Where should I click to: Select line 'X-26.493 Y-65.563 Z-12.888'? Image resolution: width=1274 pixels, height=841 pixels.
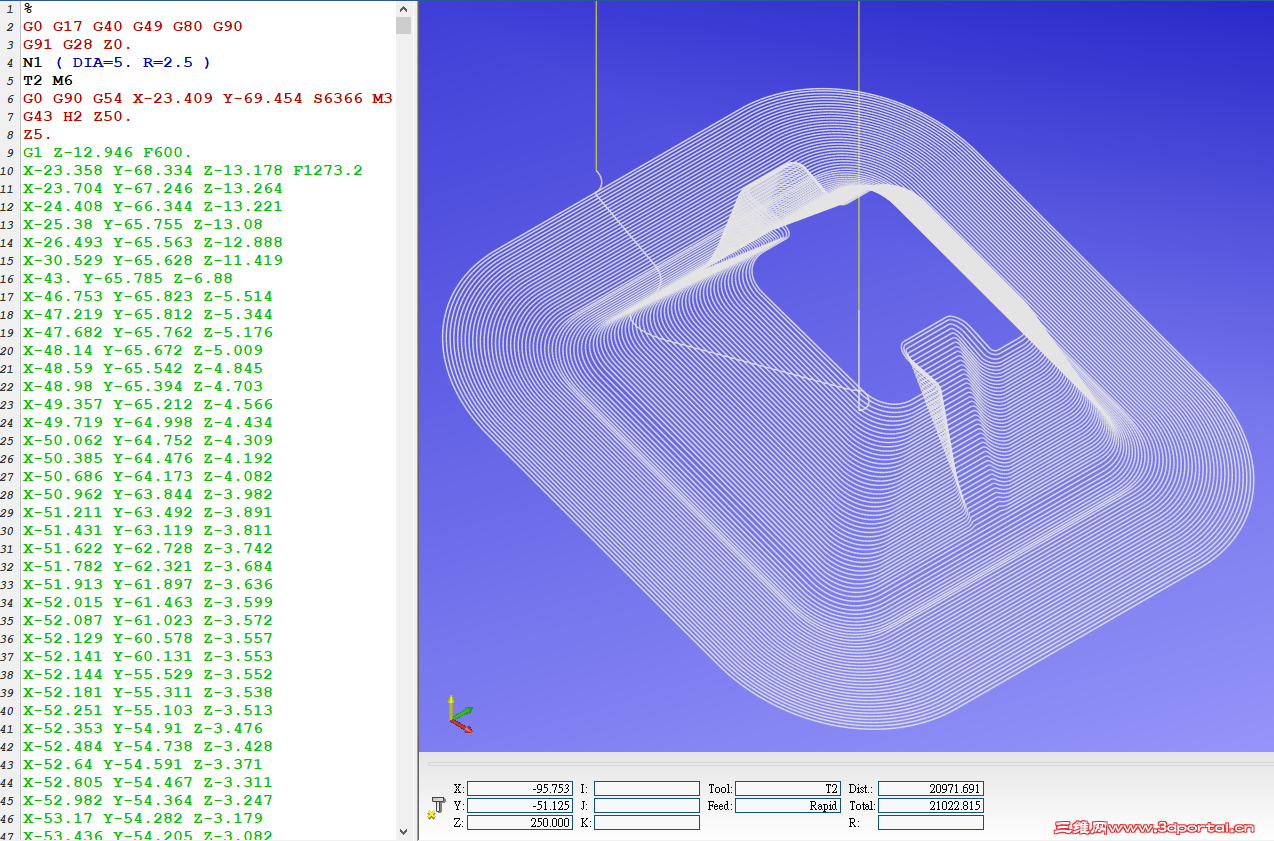coord(152,242)
